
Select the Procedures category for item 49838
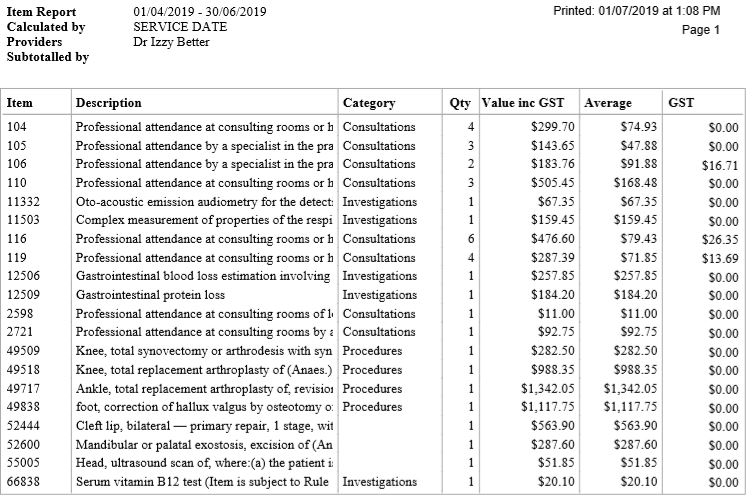(x=372, y=407)
